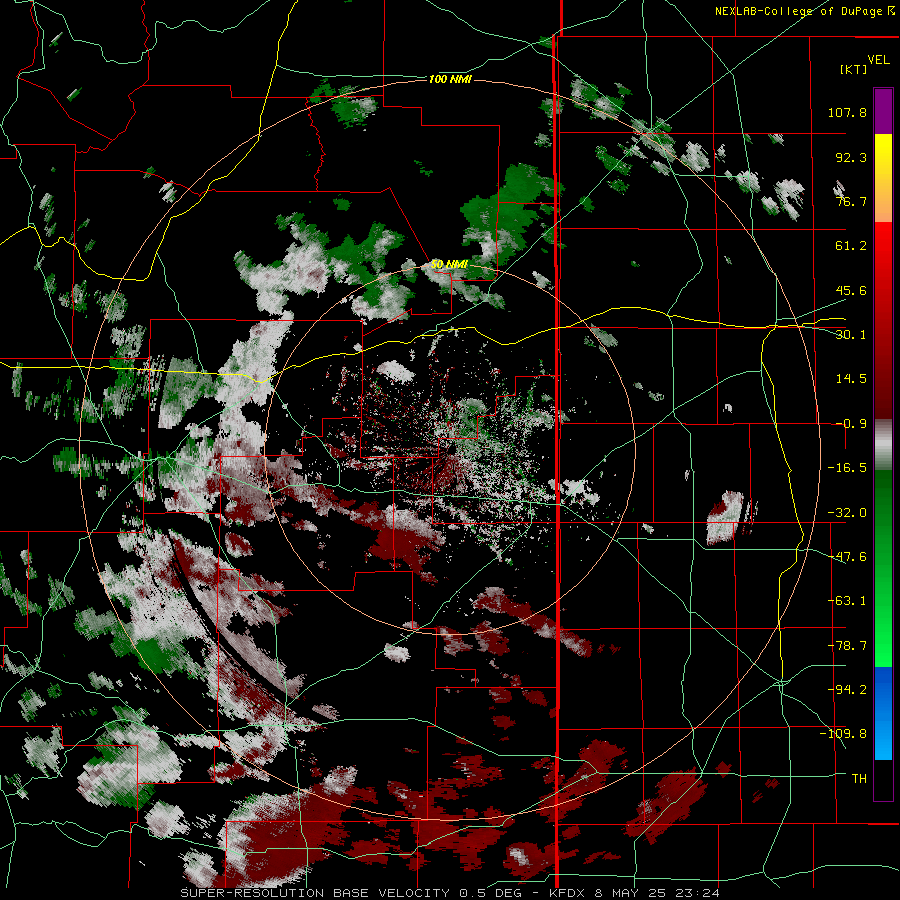Click the VEL legend title

click(x=878, y=60)
